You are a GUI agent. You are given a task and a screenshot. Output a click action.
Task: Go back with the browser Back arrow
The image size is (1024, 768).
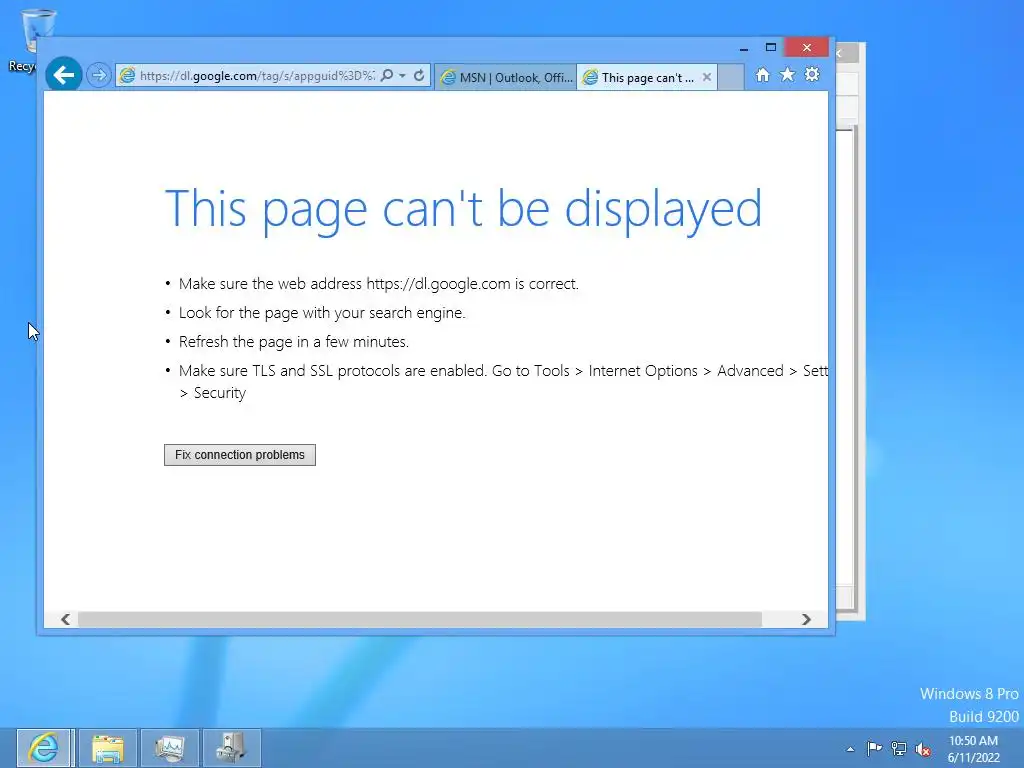(x=63, y=75)
